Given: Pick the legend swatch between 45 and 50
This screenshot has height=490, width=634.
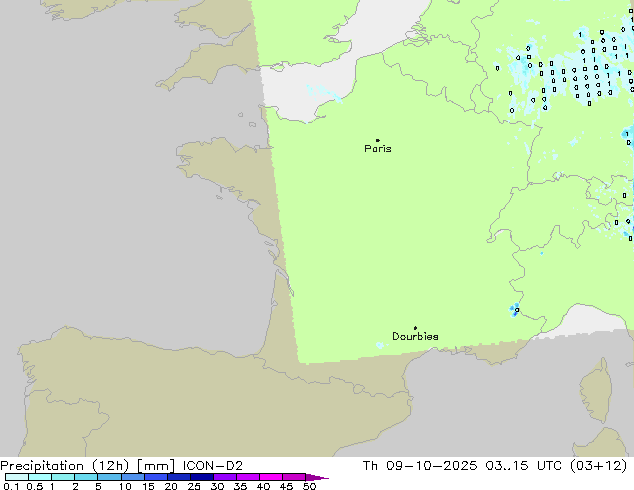Looking at the screenshot, I should click(x=294, y=477).
